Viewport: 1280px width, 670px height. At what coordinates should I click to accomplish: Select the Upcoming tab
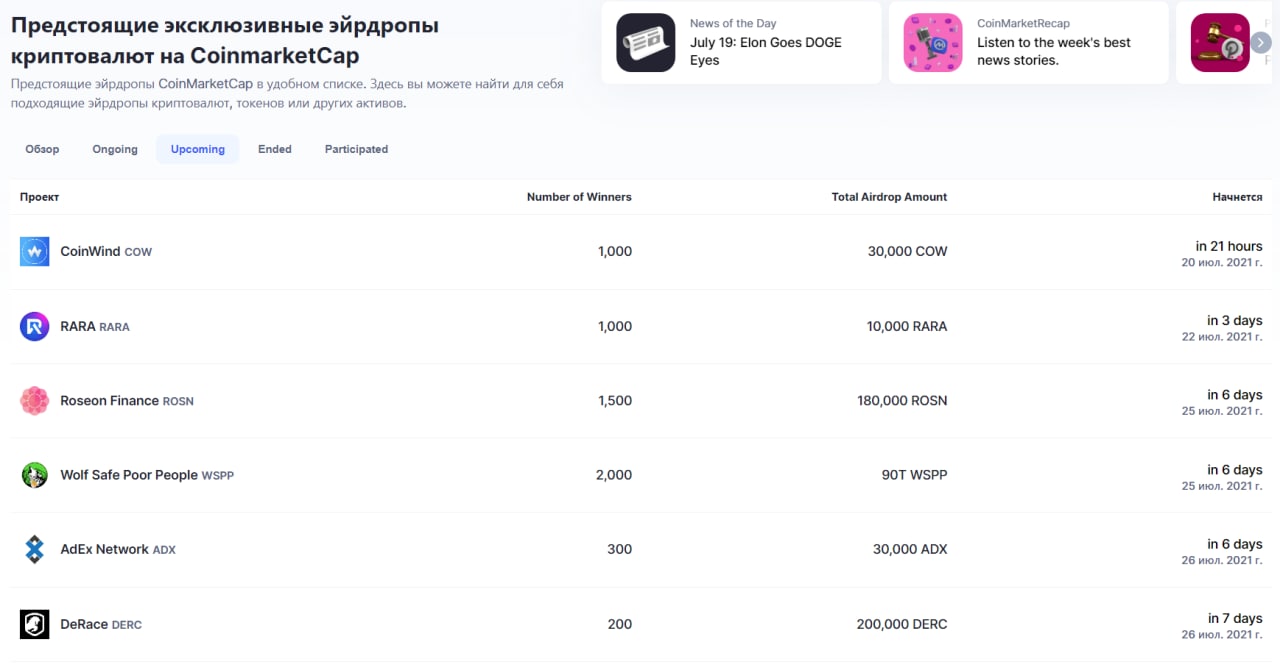[198, 149]
